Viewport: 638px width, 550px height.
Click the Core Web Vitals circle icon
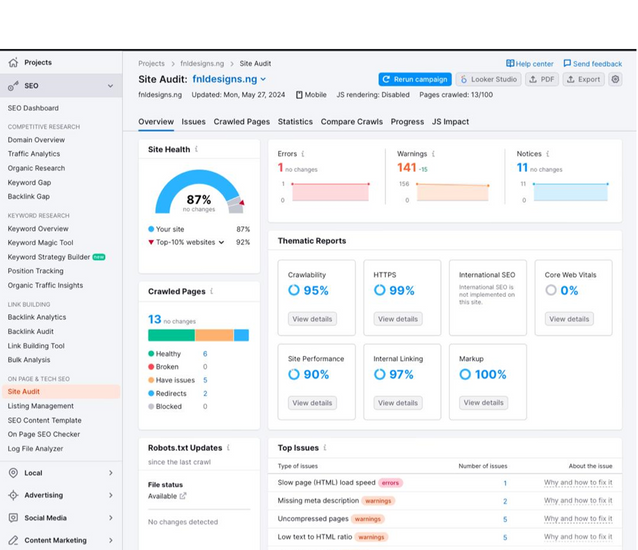[551, 290]
